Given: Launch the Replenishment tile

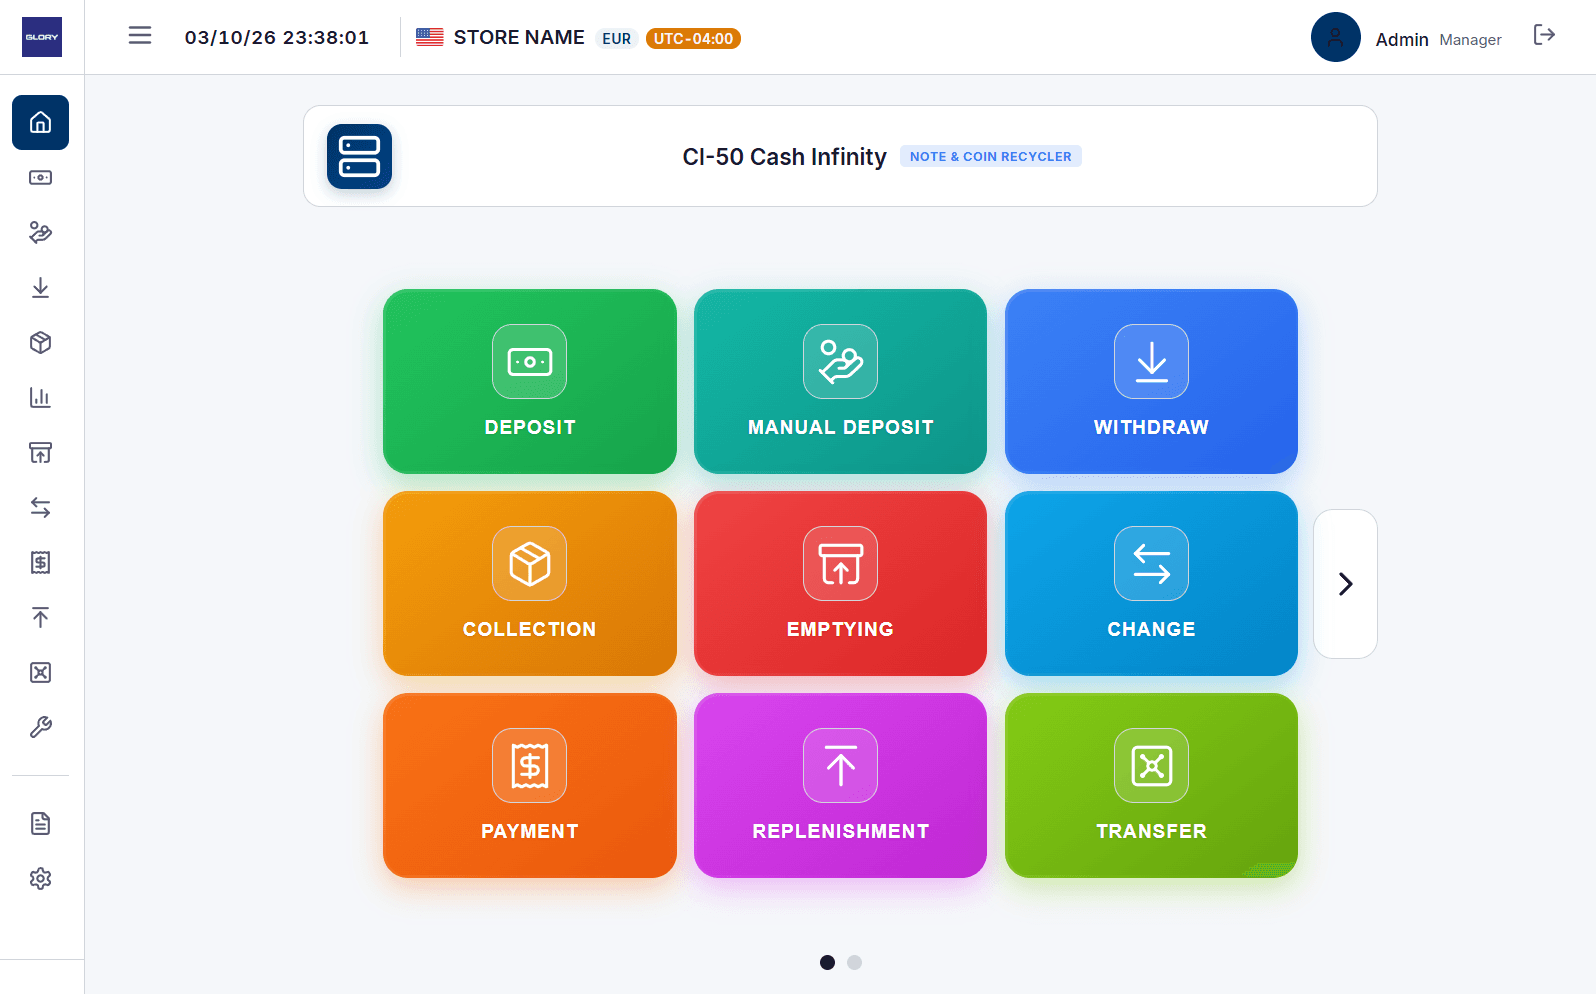Looking at the screenshot, I should pos(840,786).
